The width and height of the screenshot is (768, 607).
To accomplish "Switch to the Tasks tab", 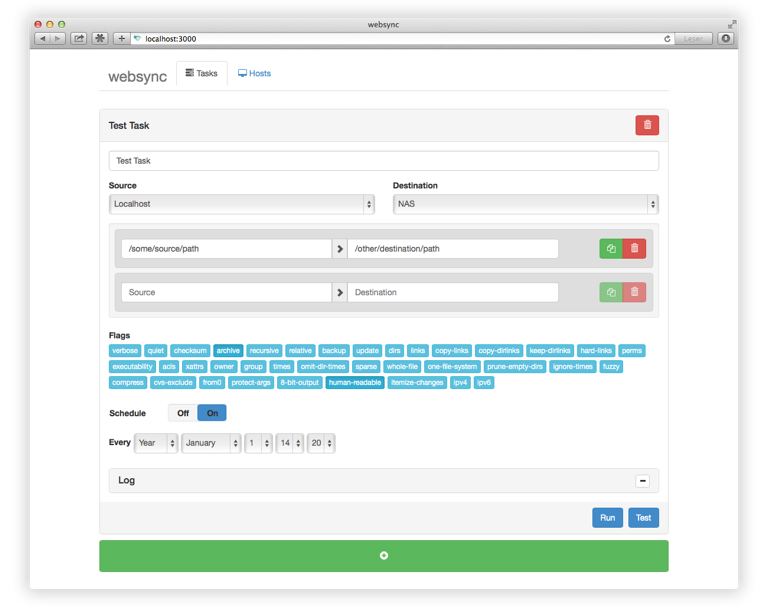I will click(201, 73).
